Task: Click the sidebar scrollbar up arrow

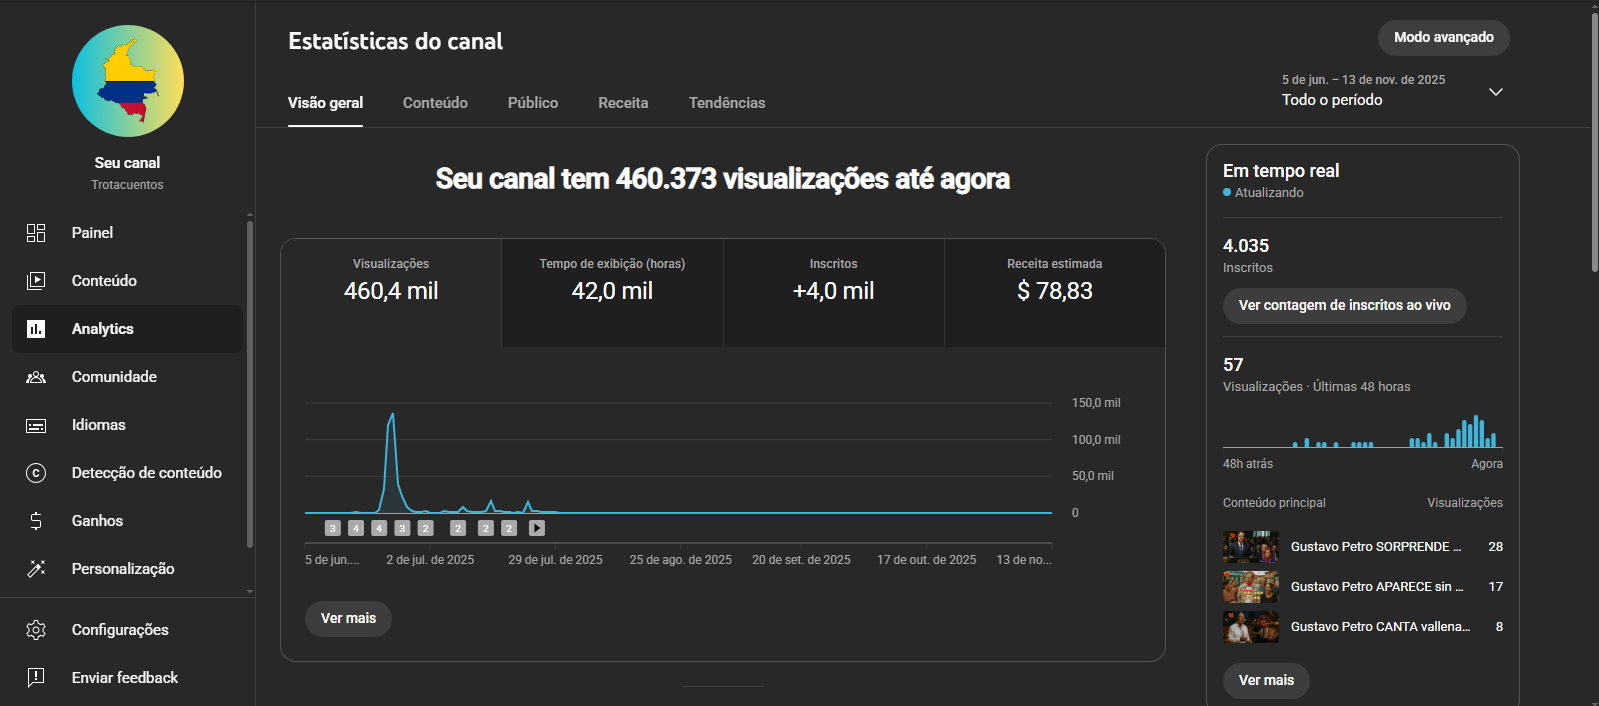Action: [x=249, y=215]
